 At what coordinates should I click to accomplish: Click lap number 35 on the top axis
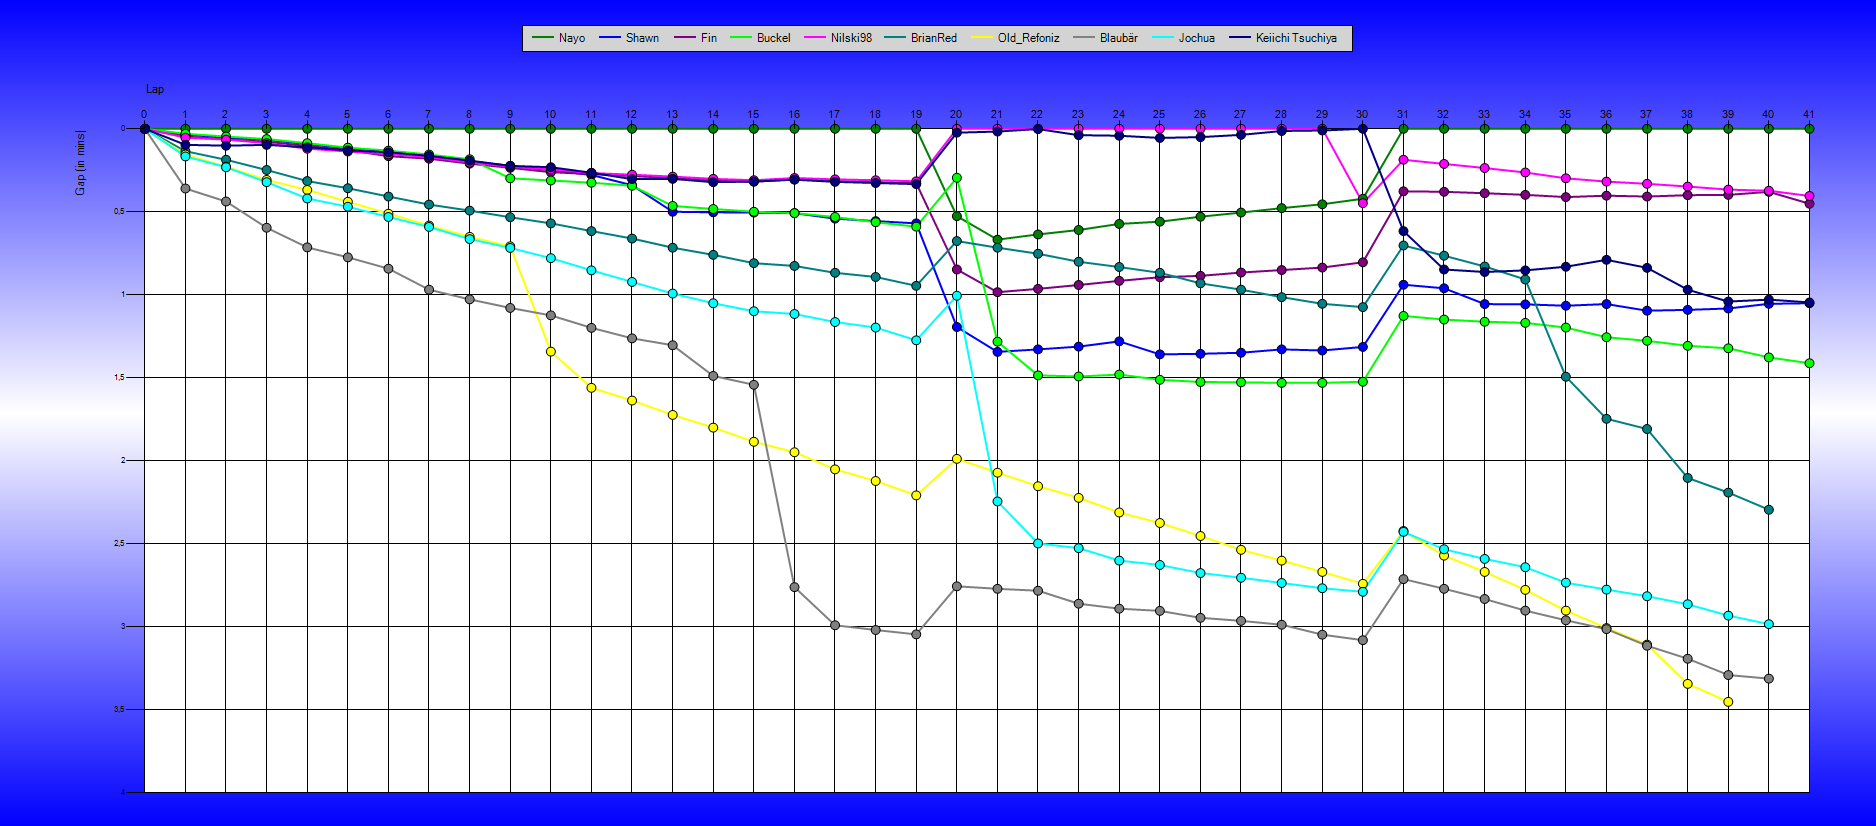coord(1565,114)
